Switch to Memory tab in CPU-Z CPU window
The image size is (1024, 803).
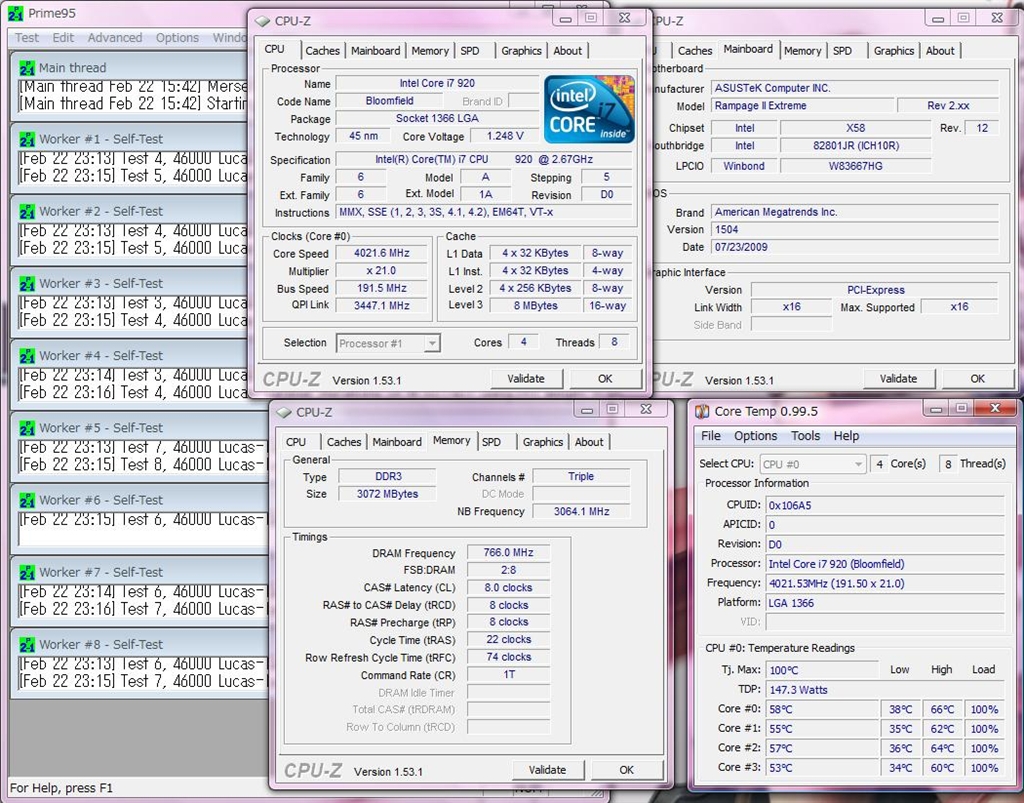click(430, 51)
